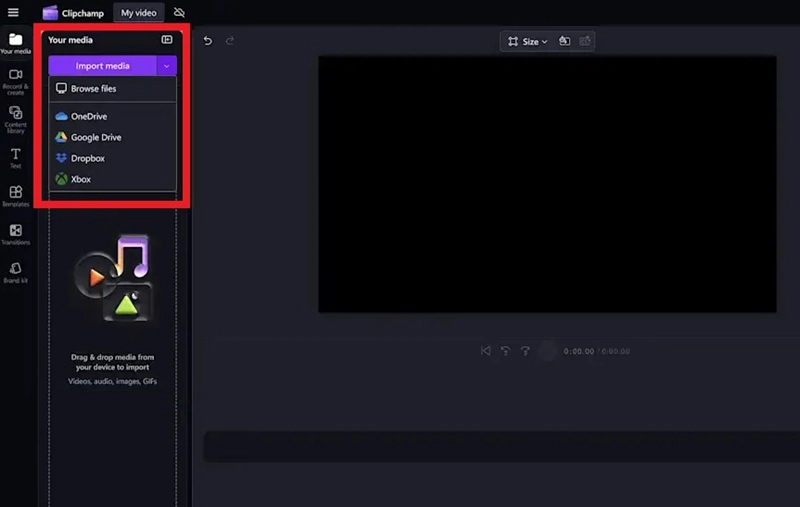Open the Brand kit sidebar tab
The image size is (800, 507).
15,273
